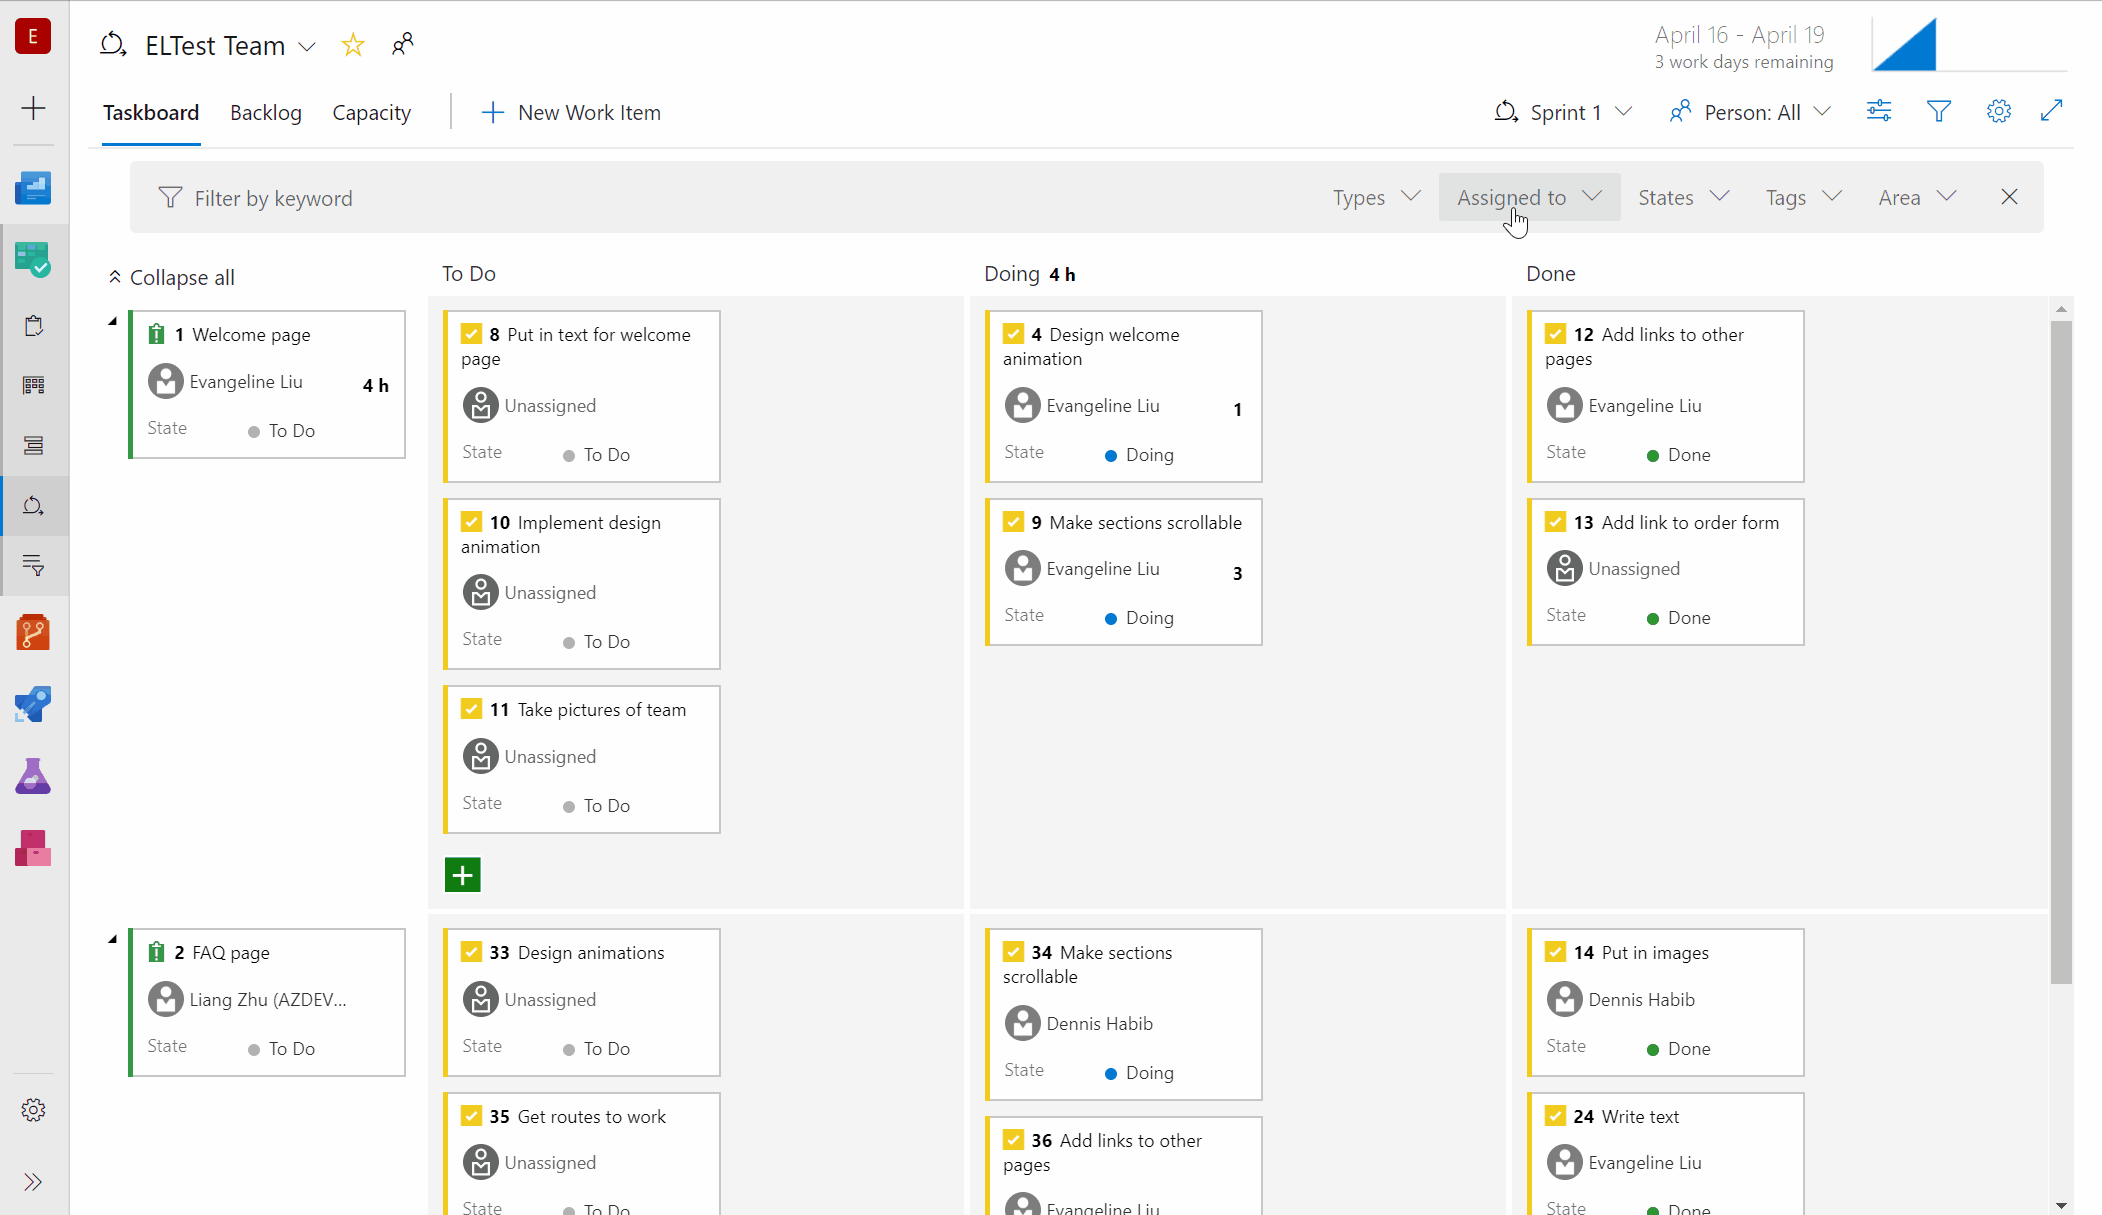Enter full screen with the expand arrows icon

pyautogui.click(x=2052, y=111)
